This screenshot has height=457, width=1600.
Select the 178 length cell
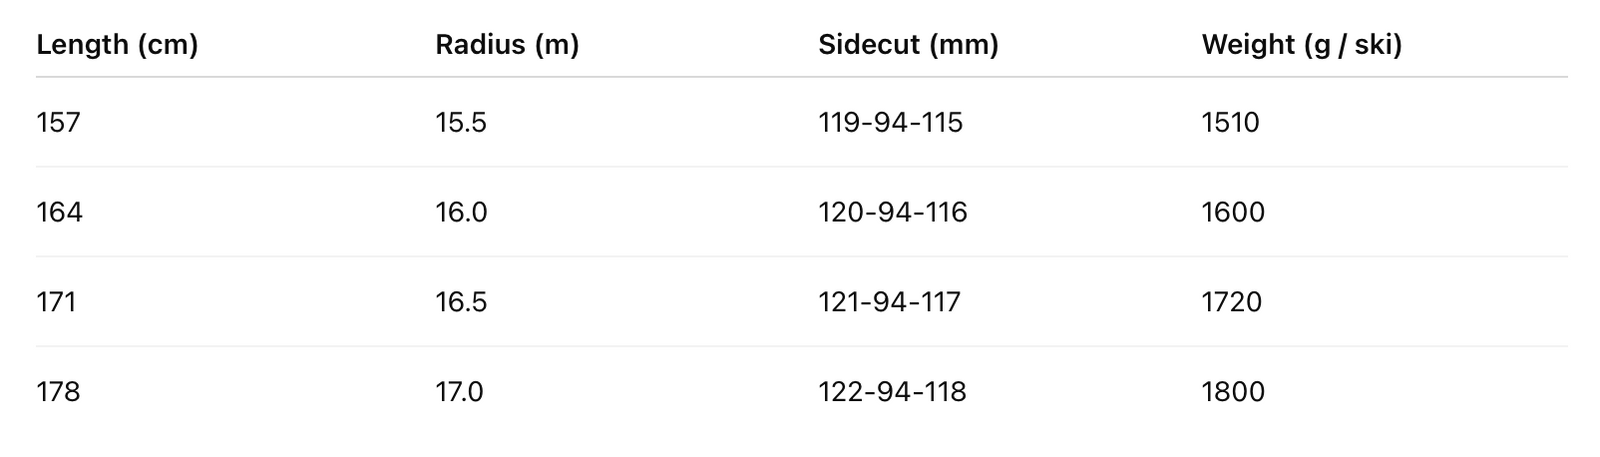pyautogui.click(x=58, y=392)
